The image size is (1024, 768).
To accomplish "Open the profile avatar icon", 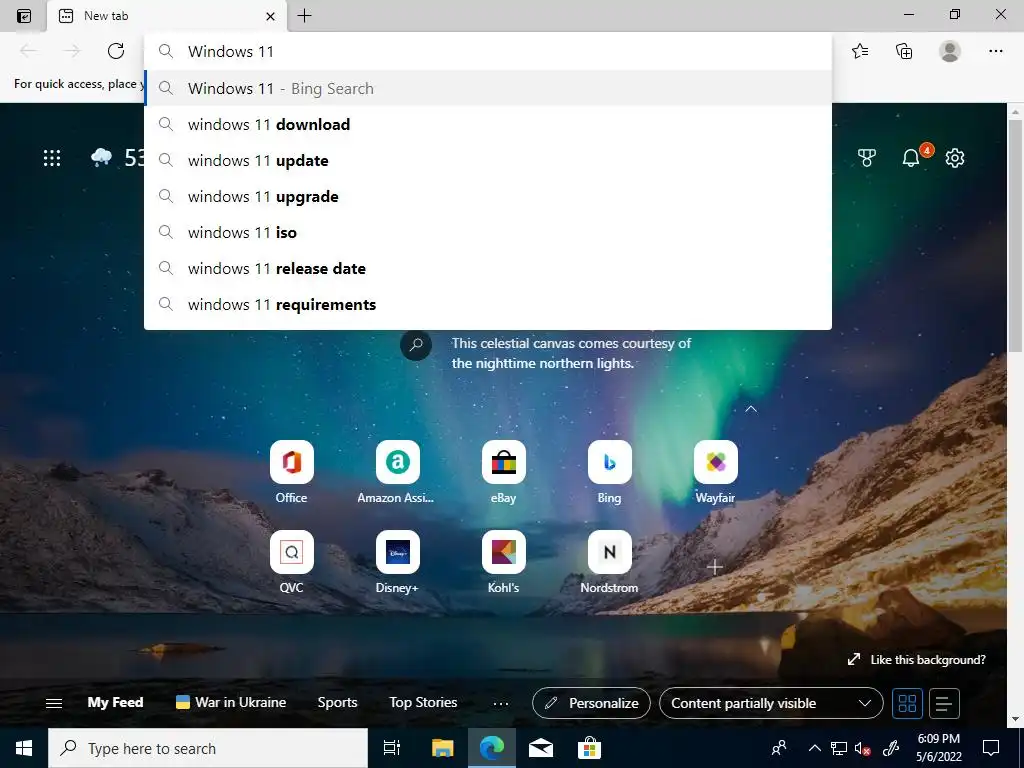I will pos(950,51).
